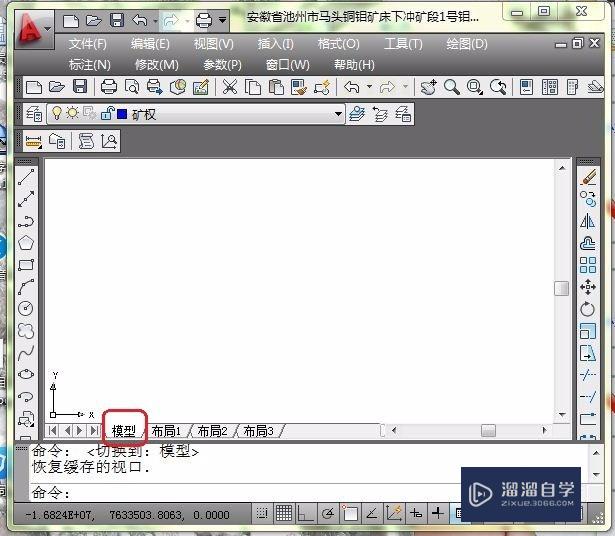Select the Circle tool
This screenshot has height=536, width=615.
coord(26,309)
